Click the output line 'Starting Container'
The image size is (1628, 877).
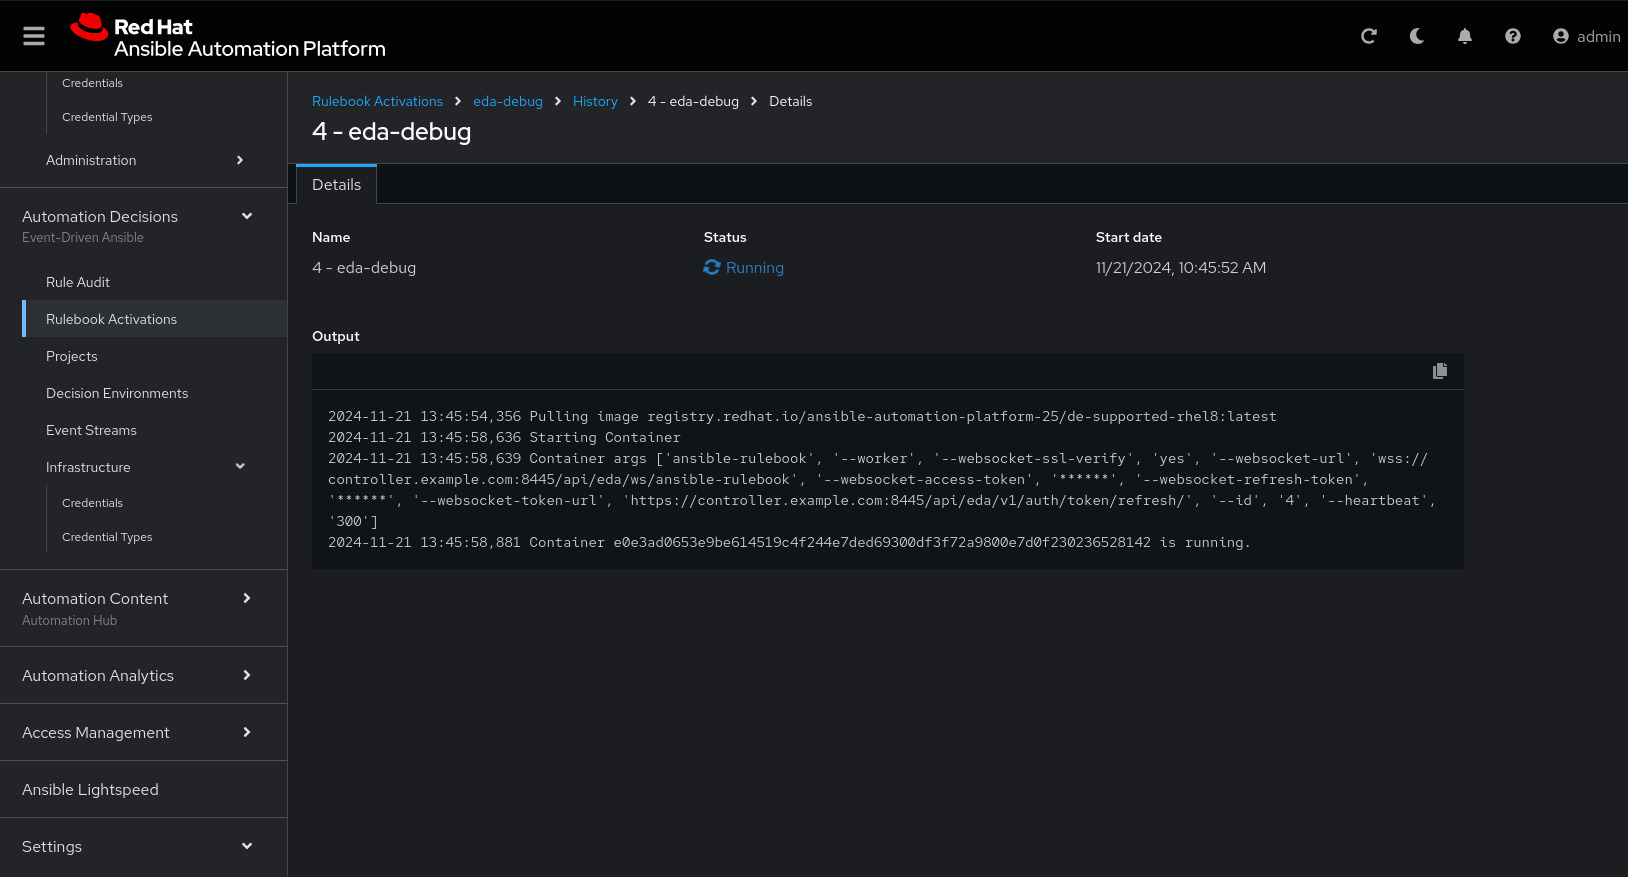(504, 437)
